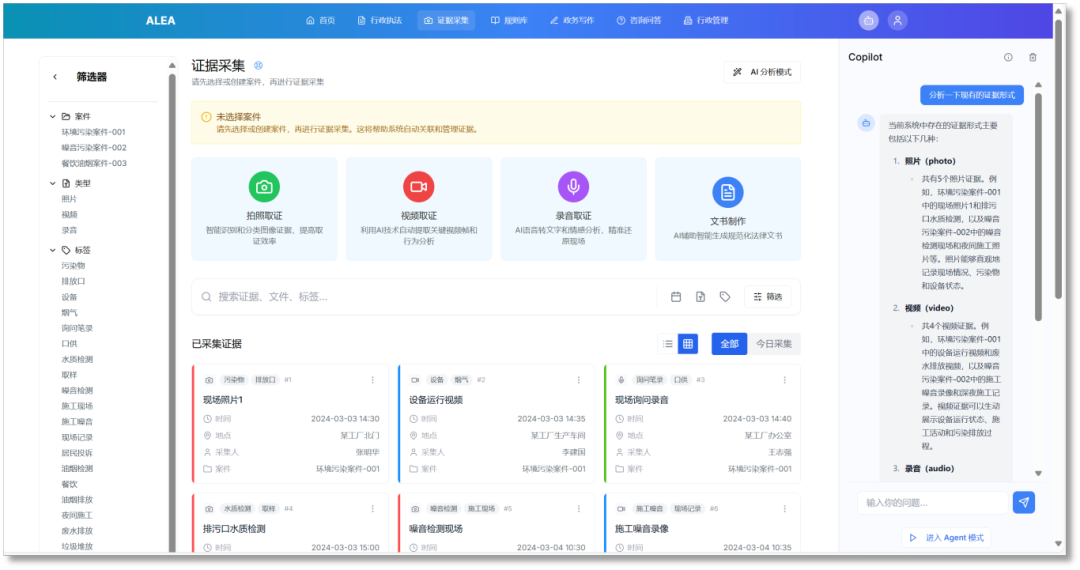Click the file type filter icon in search bar
Image resolution: width=1080 pixels, height=570 pixels.
[x=700, y=297]
